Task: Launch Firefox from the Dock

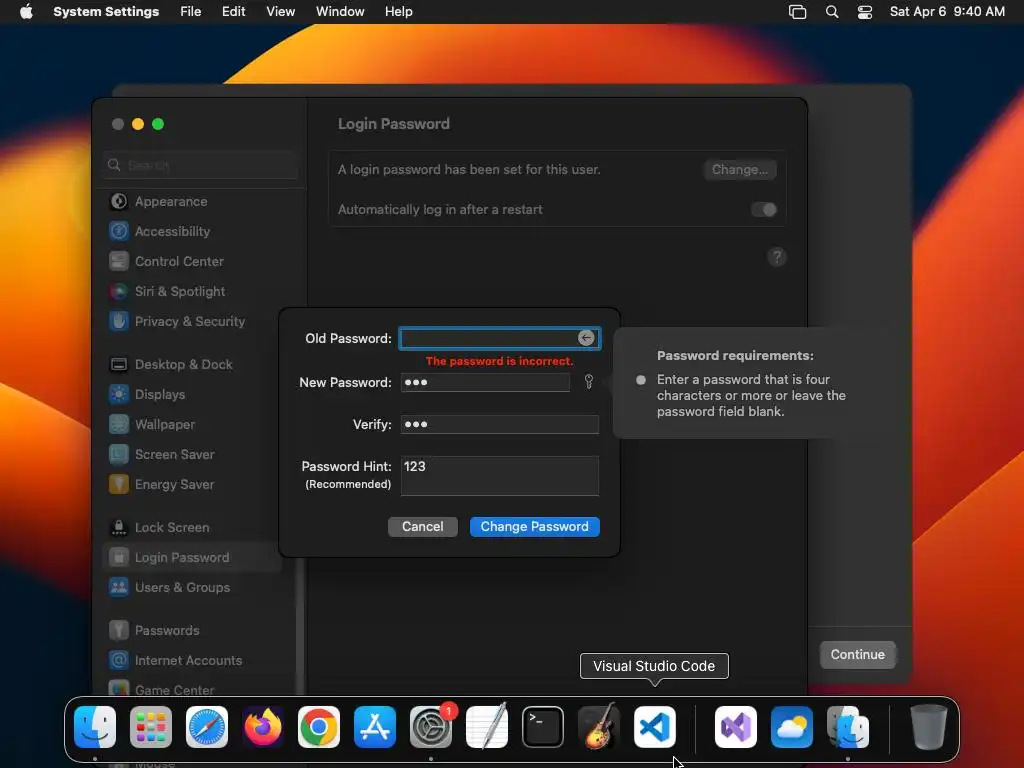Action: [263, 727]
